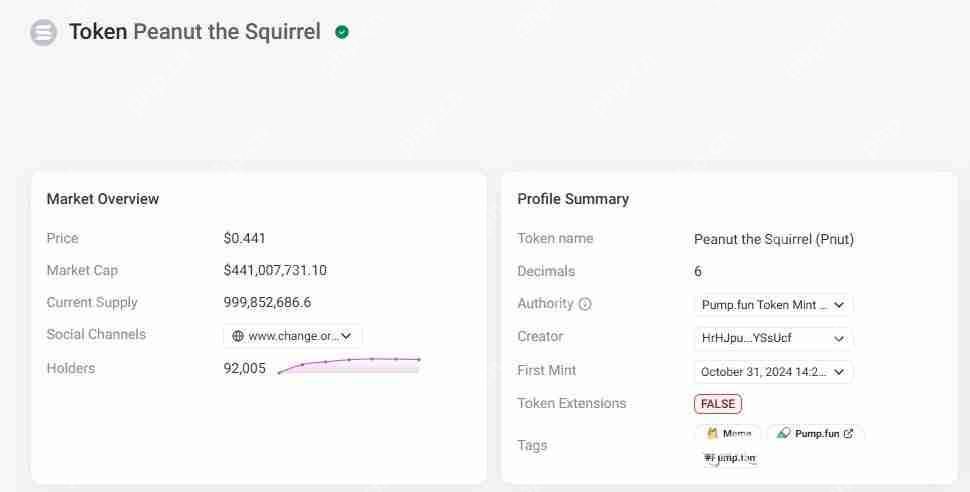Click the external link icon on Pump.fun tag
The height and width of the screenshot is (492, 970).
coord(849,434)
